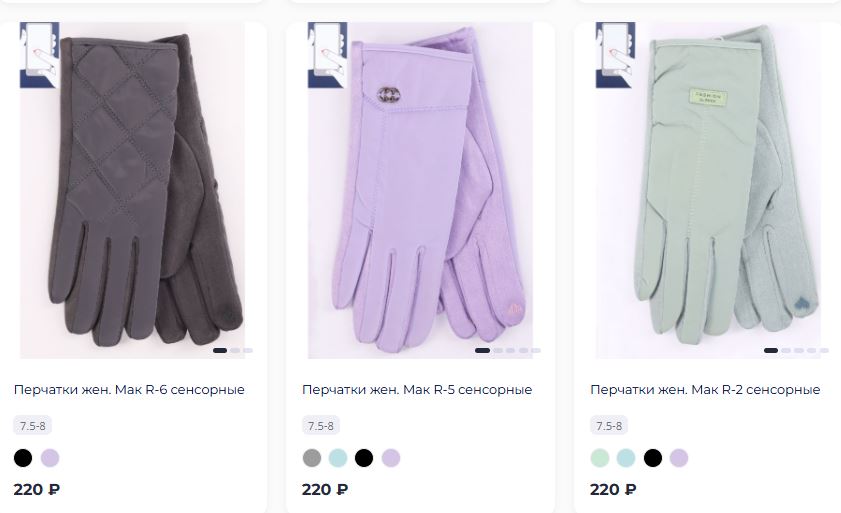The image size is (841, 513).
Task: Open the lilac R-5 gloves photo
Action: point(420,190)
